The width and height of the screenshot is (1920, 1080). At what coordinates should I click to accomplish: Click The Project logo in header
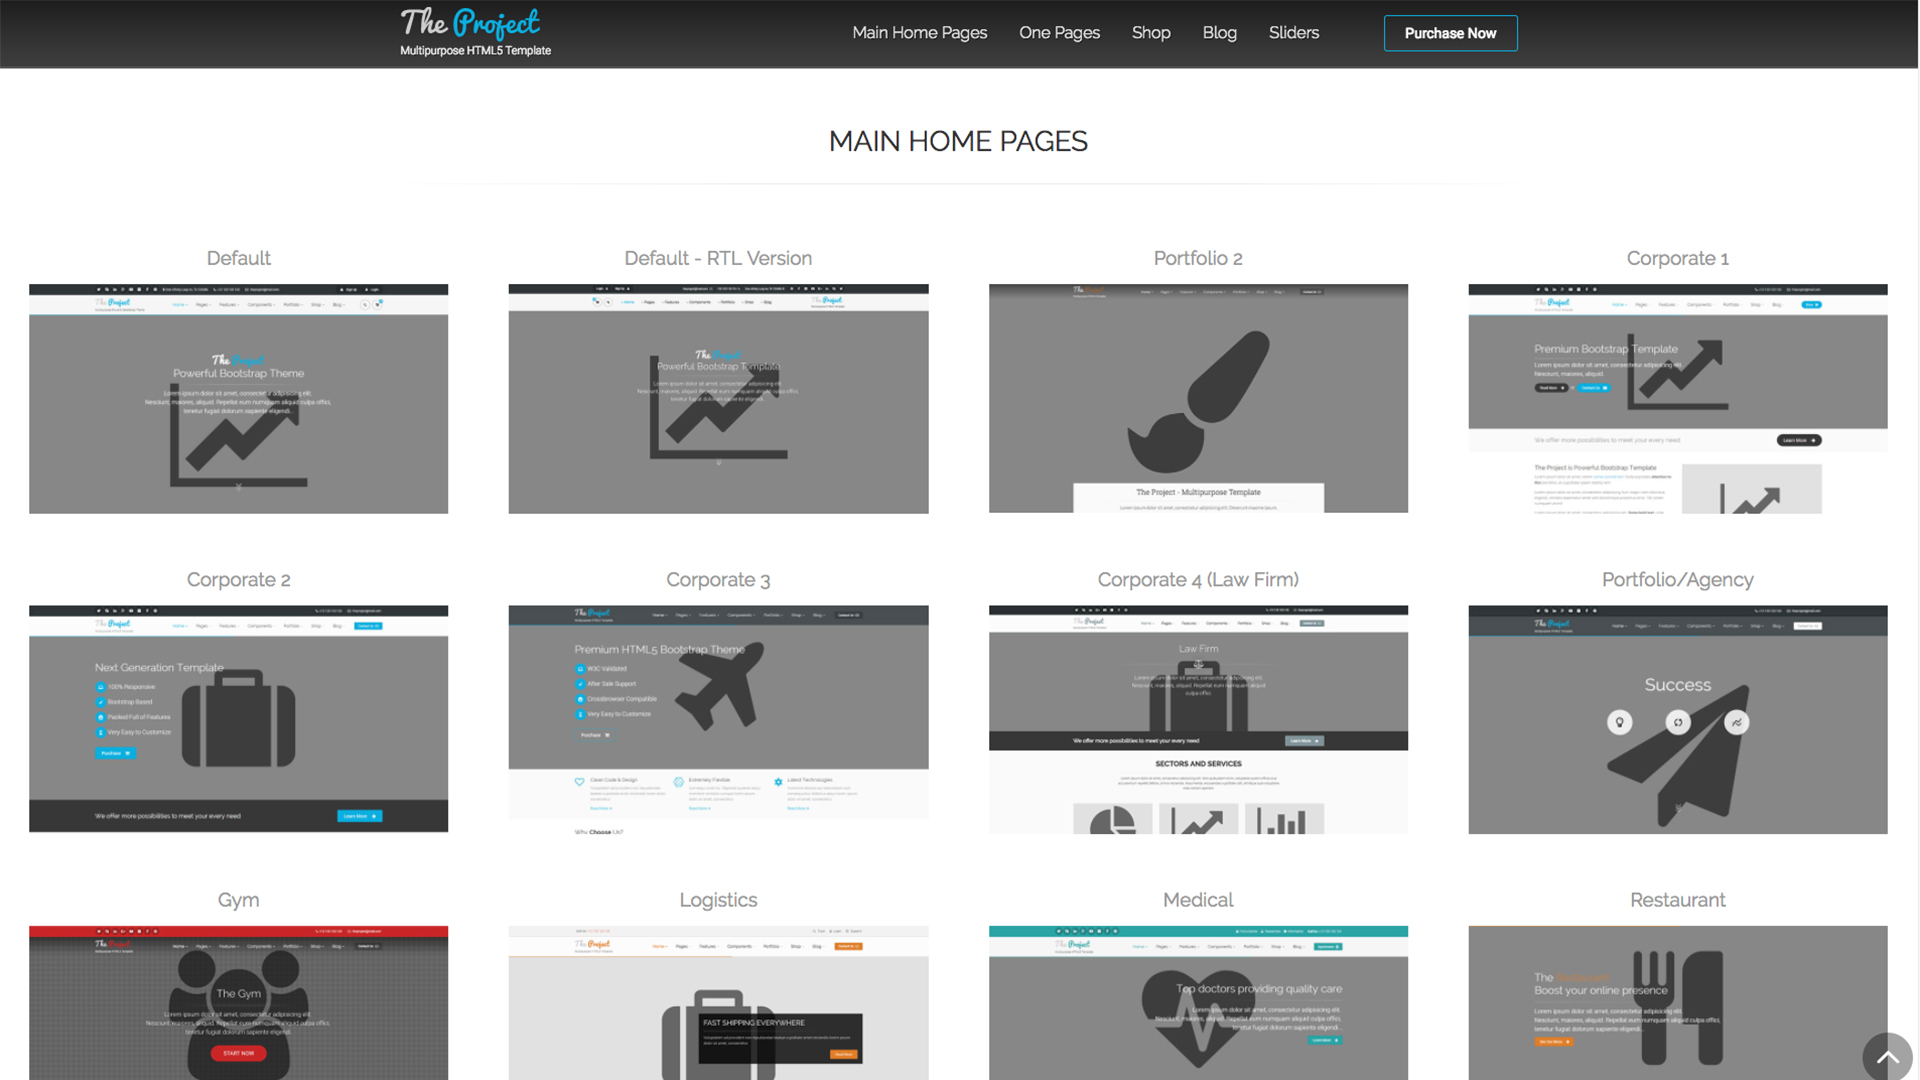pos(472,32)
